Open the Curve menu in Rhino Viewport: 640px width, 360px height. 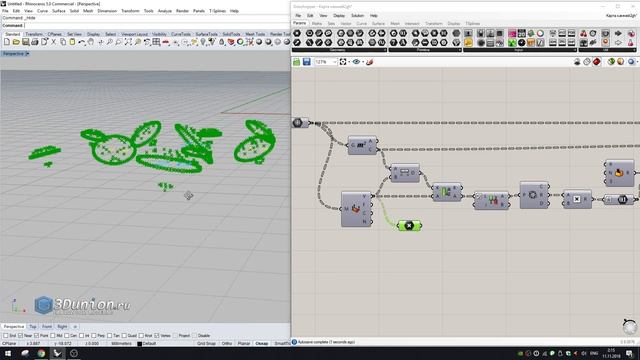(x=42, y=11)
